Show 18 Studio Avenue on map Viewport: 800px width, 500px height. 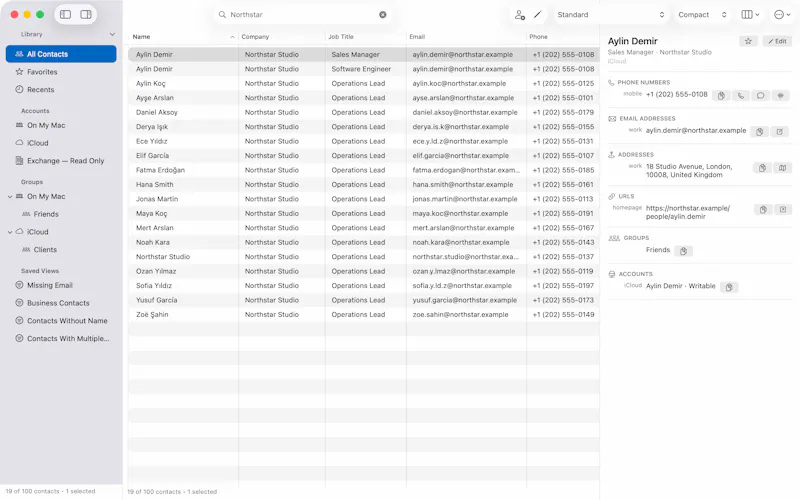782,168
